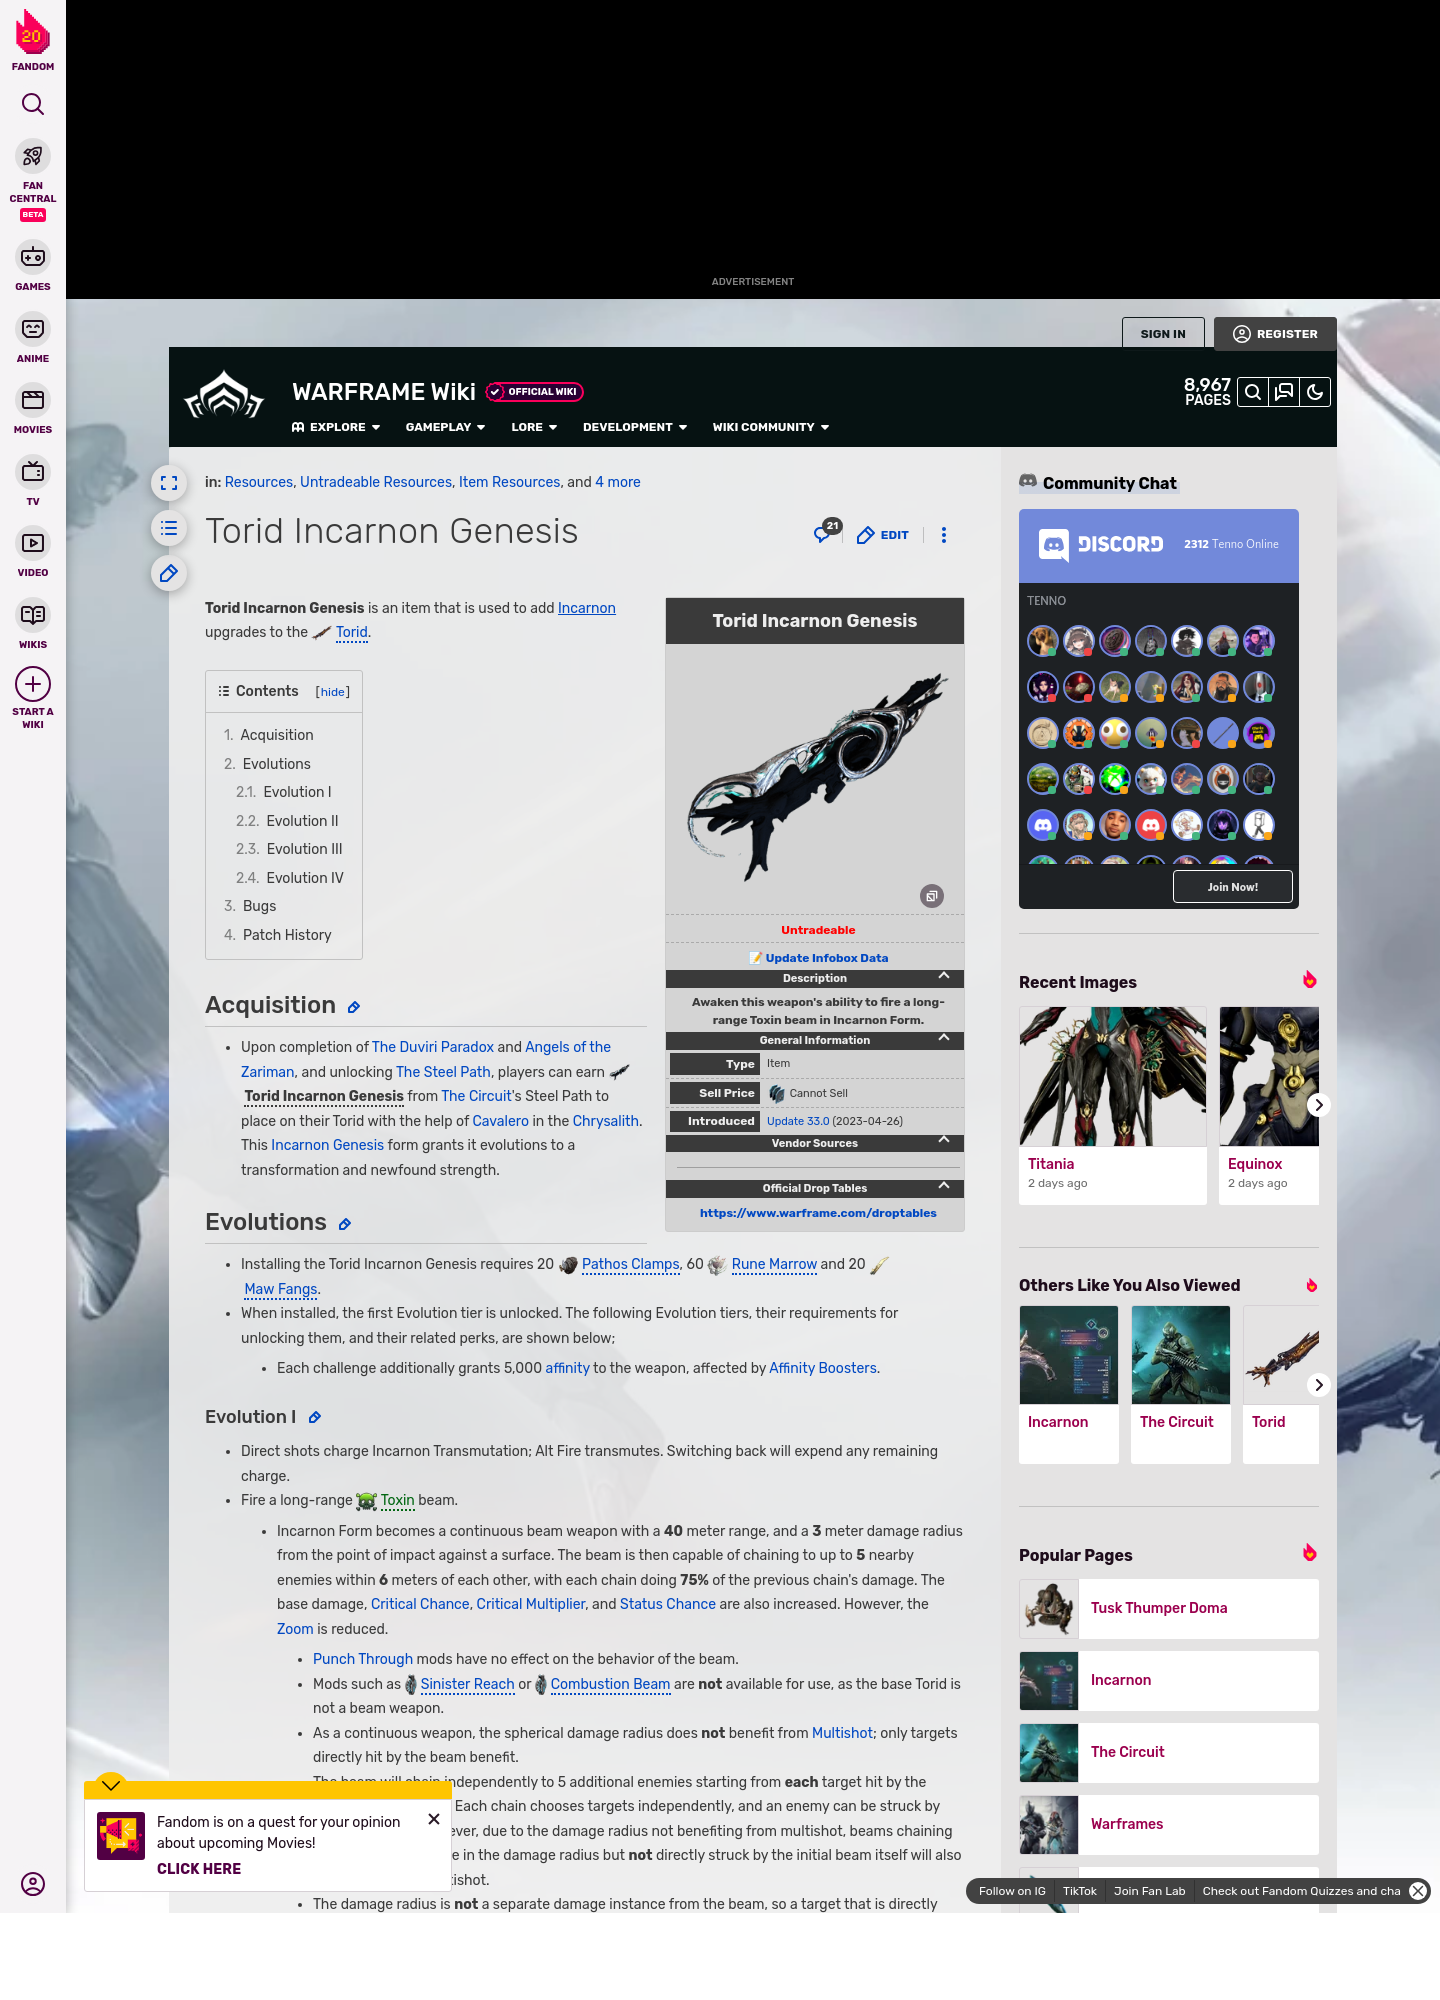Open Update 33.0 link in infobox
Viewport: 1440px width, 2000px height.
797,1121
